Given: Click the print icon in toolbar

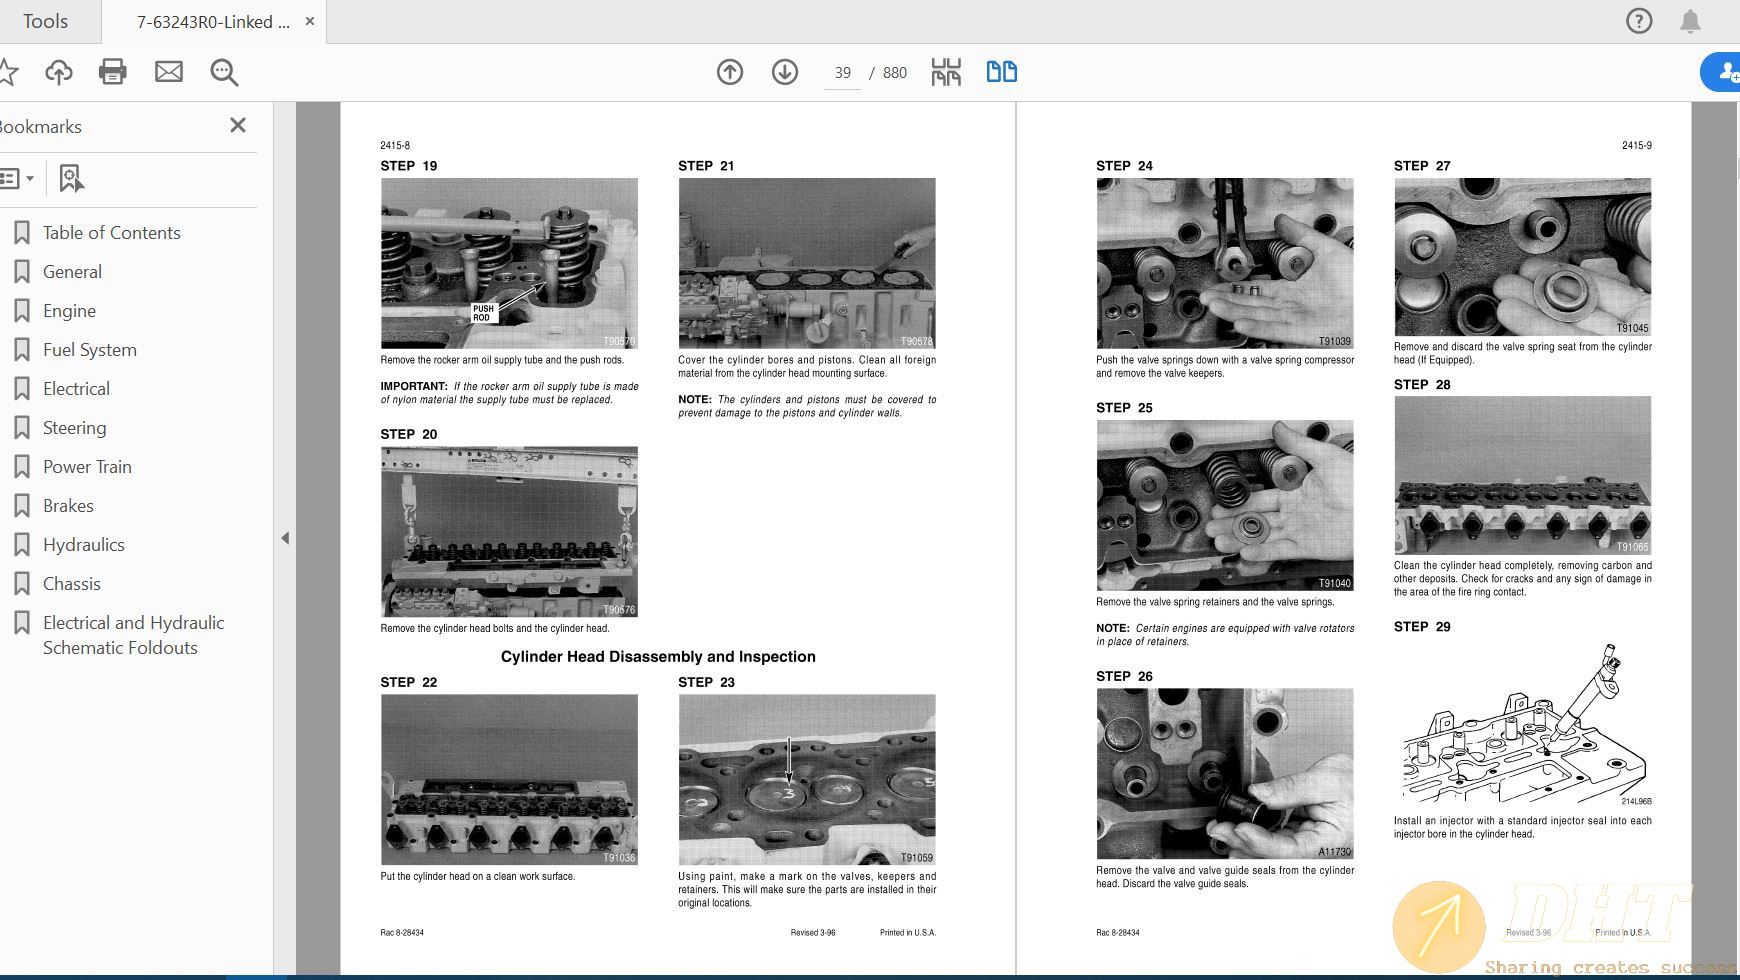Looking at the screenshot, I should pos(113,72).
